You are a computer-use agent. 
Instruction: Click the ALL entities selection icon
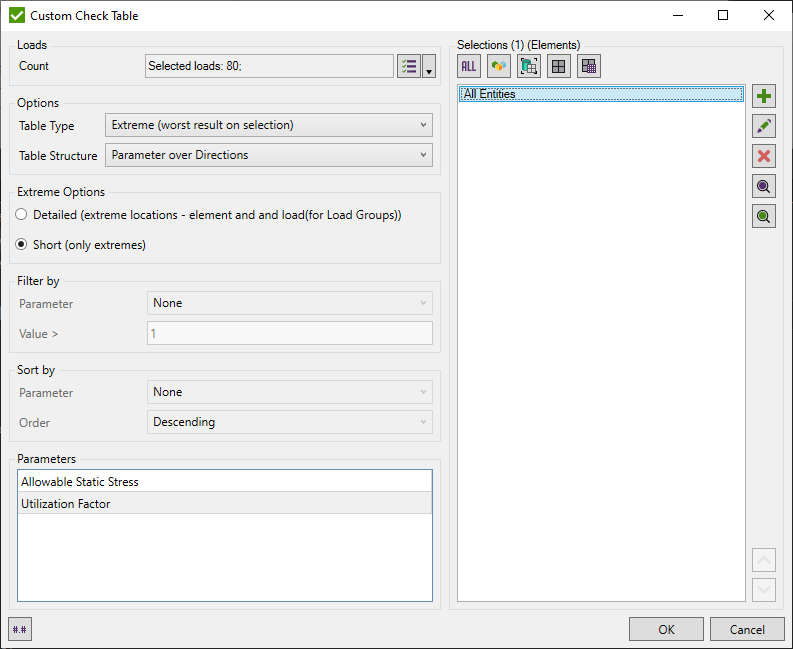(469, 66)
